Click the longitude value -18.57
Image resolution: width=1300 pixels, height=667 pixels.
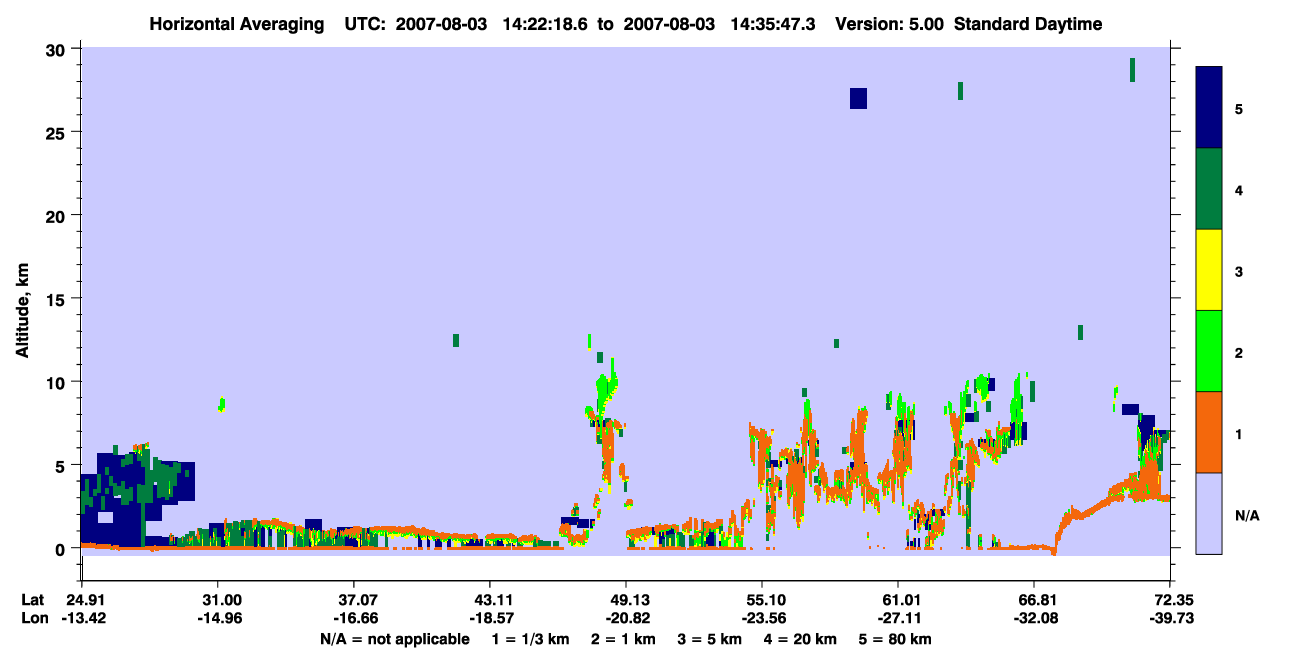[490, 618]
